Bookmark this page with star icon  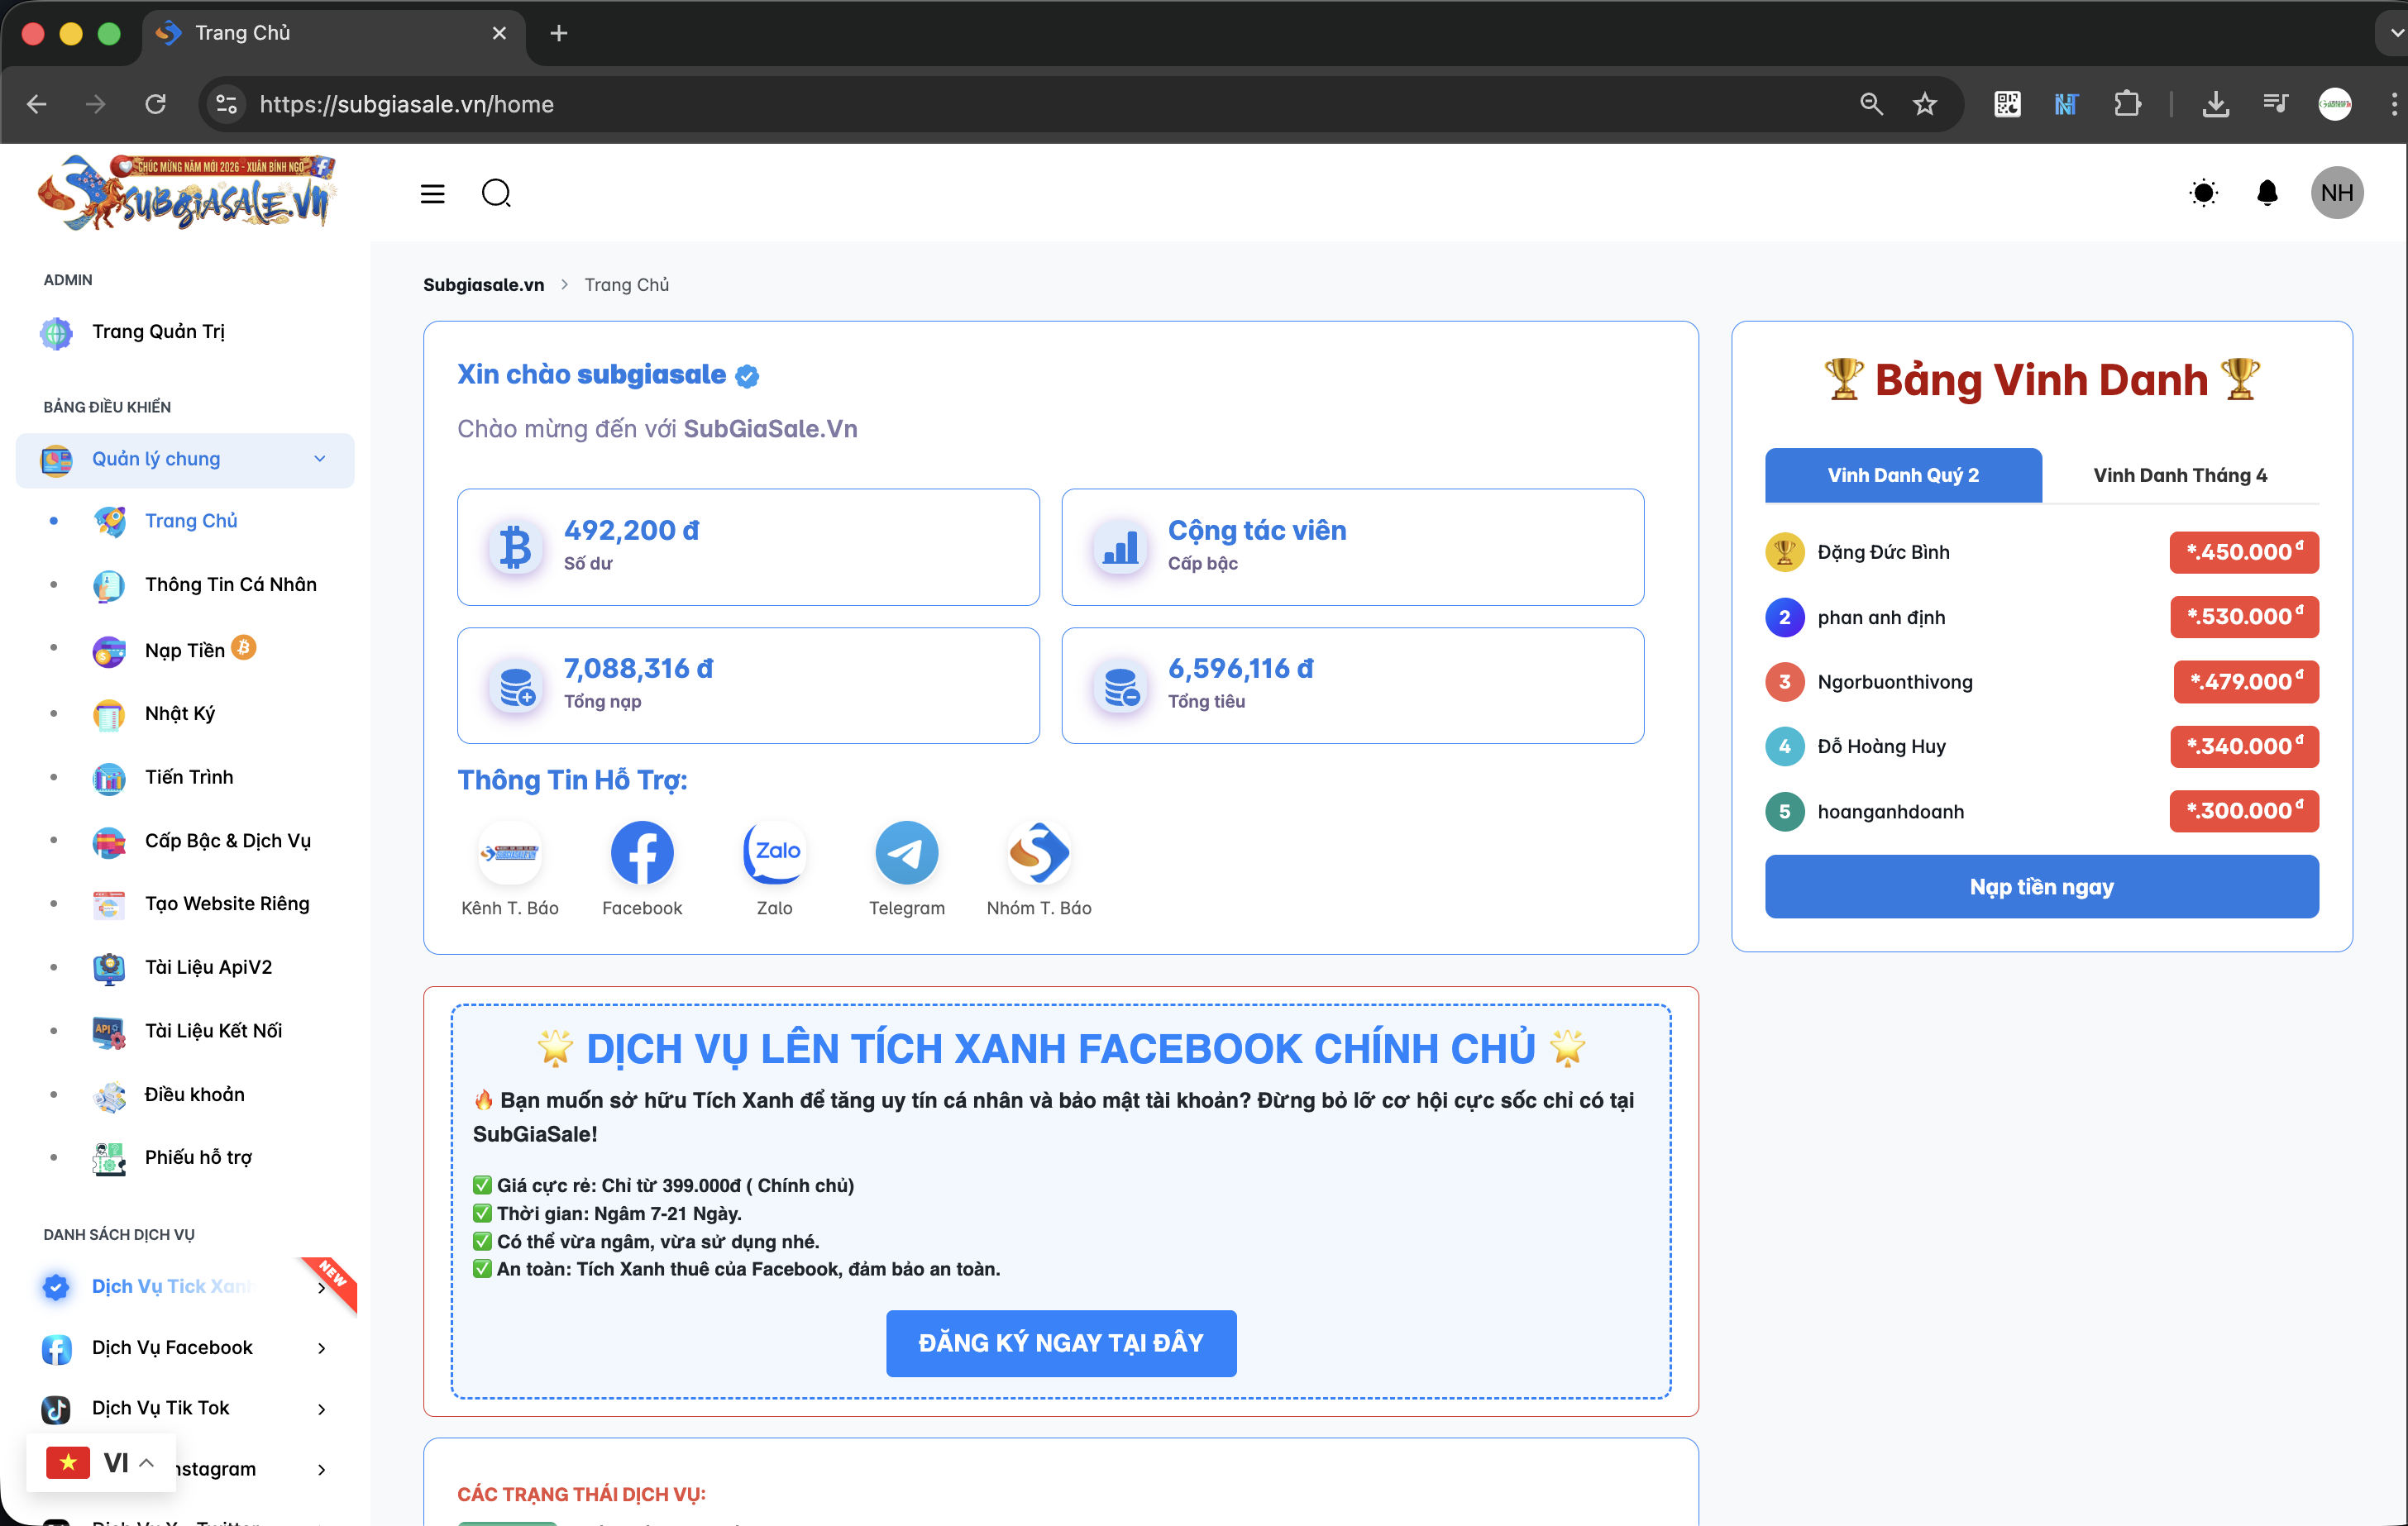1924,104
